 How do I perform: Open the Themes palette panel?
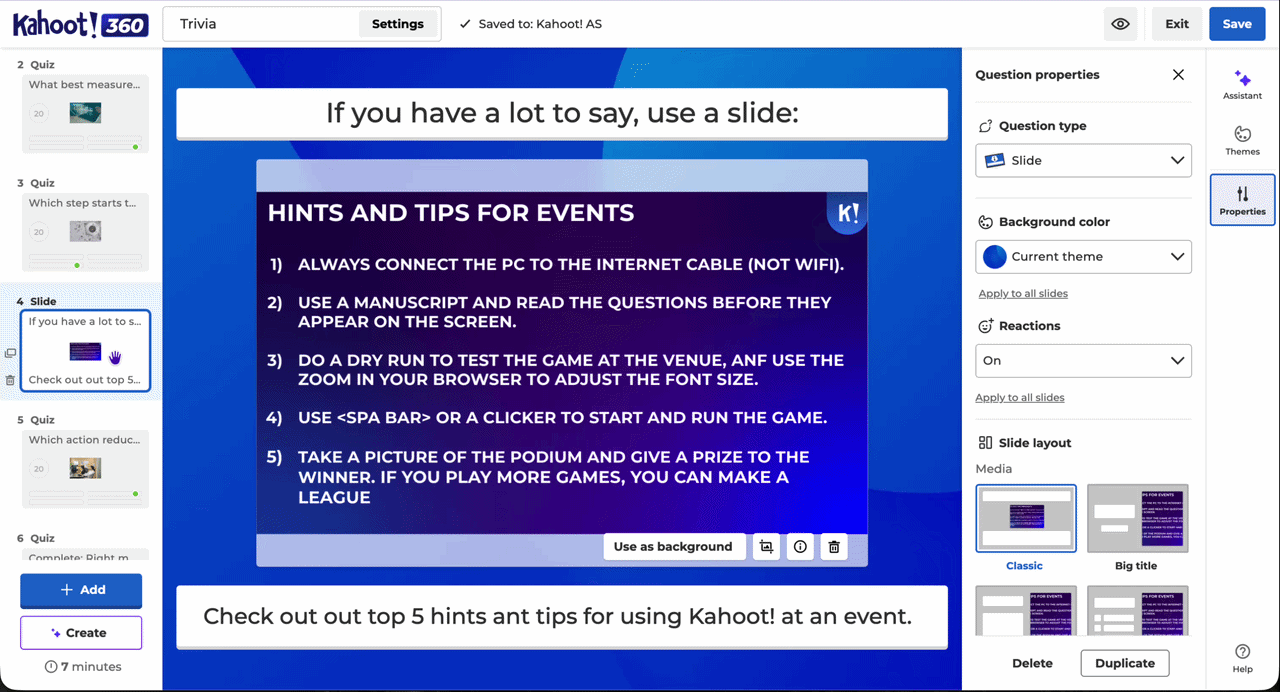(x=1242, y=141)
